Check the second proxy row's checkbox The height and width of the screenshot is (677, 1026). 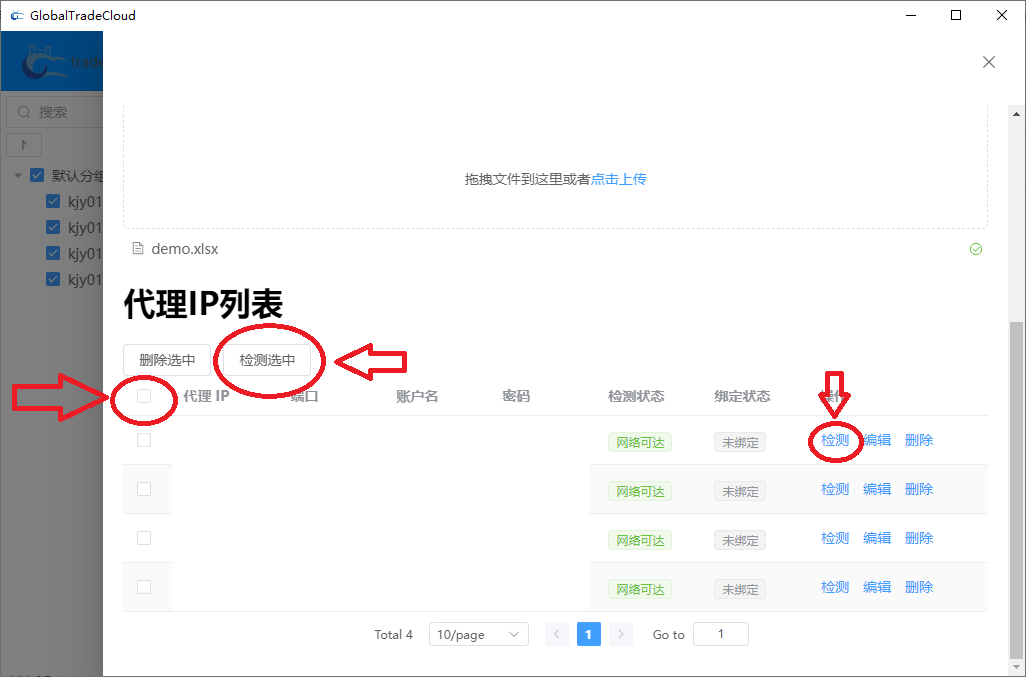pos(144,488)
